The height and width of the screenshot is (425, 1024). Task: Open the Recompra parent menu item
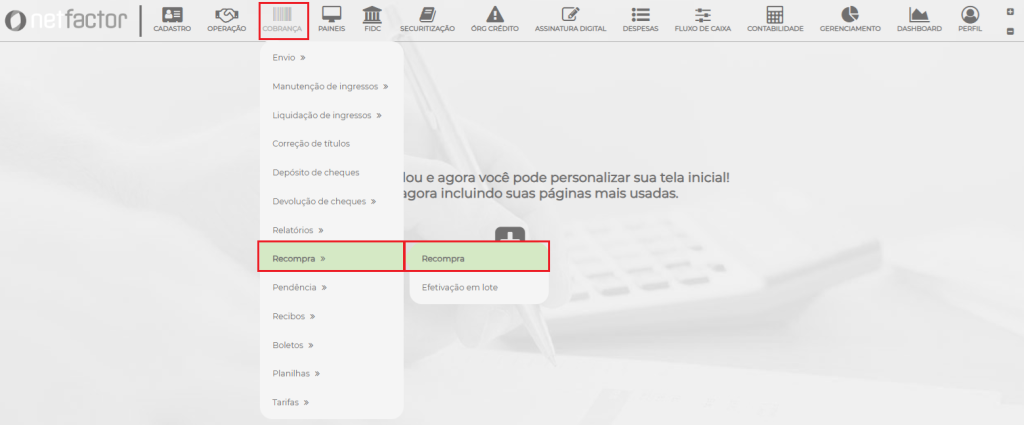330,259
